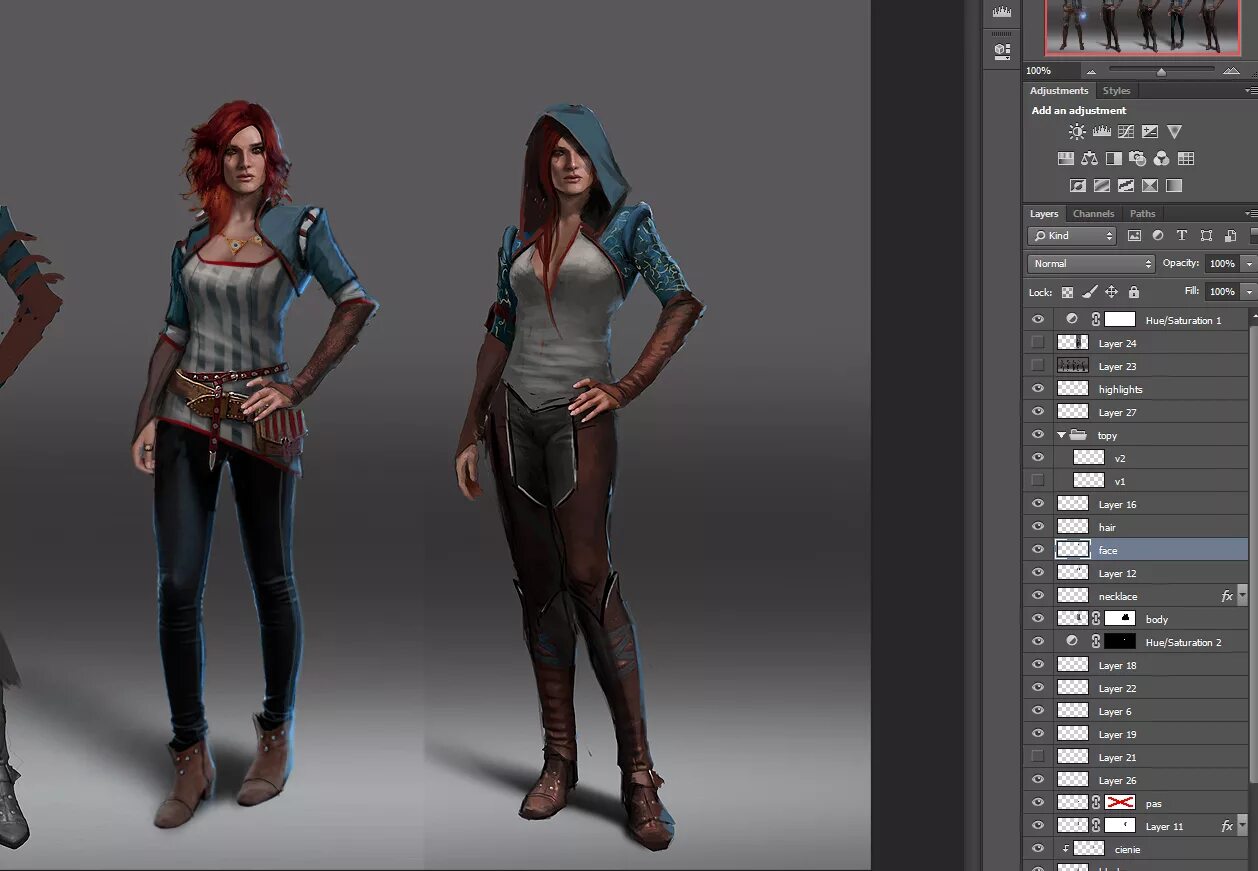1258x871 pixels.
Task: Show the hidden v1 layer
Action: [x=1038, y=481]
